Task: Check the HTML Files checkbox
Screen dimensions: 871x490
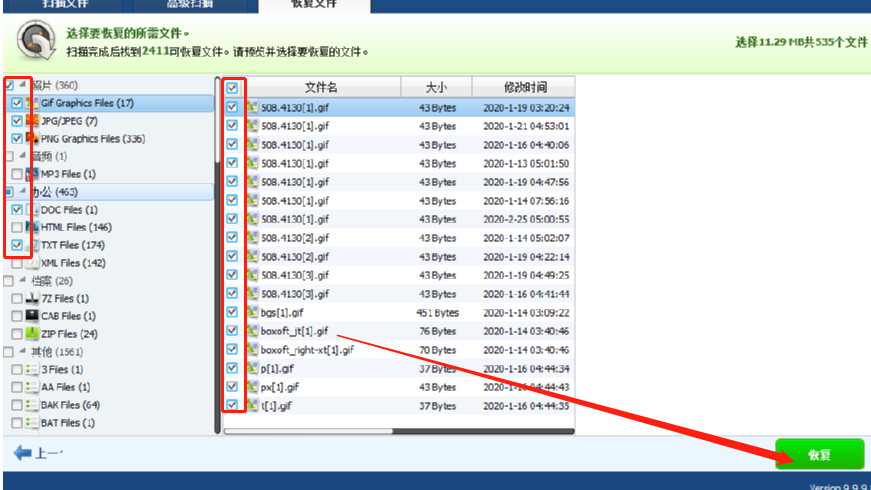Action: pyautogui.click(x=17, y=227)
